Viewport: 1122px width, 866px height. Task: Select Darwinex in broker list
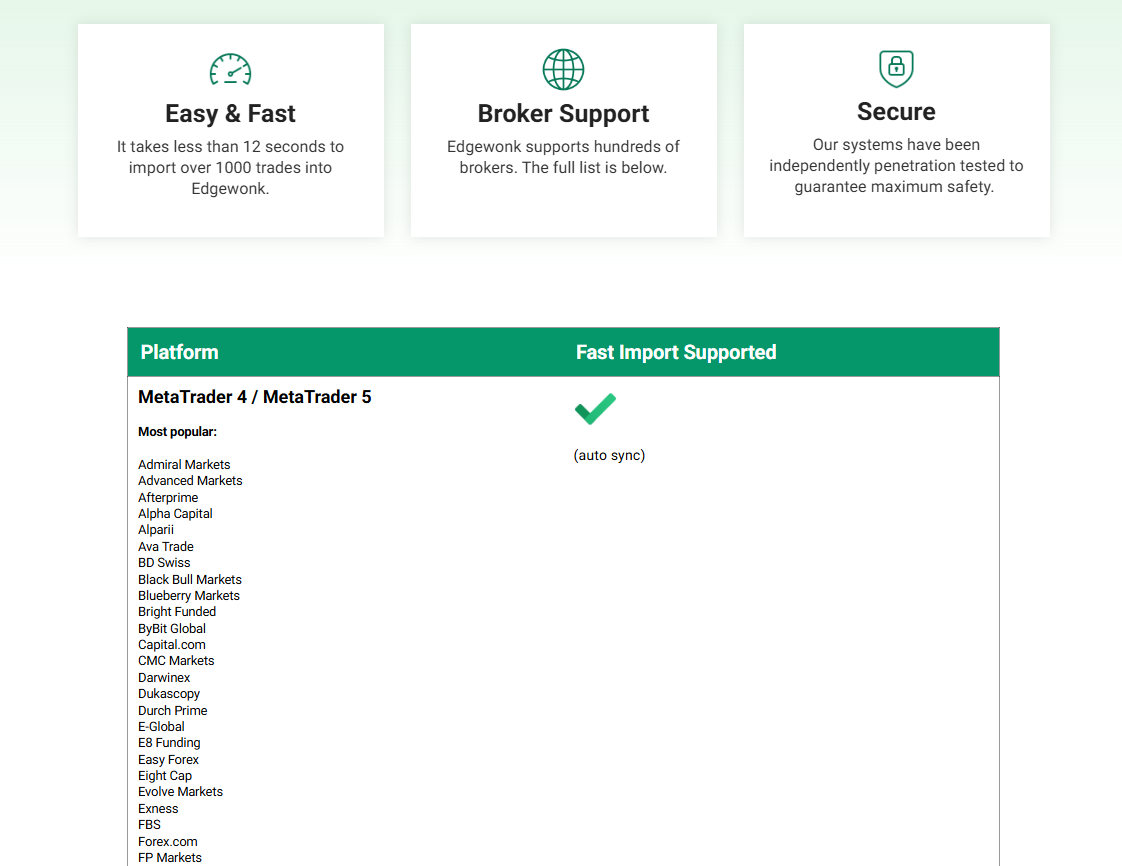pos(164,678)
